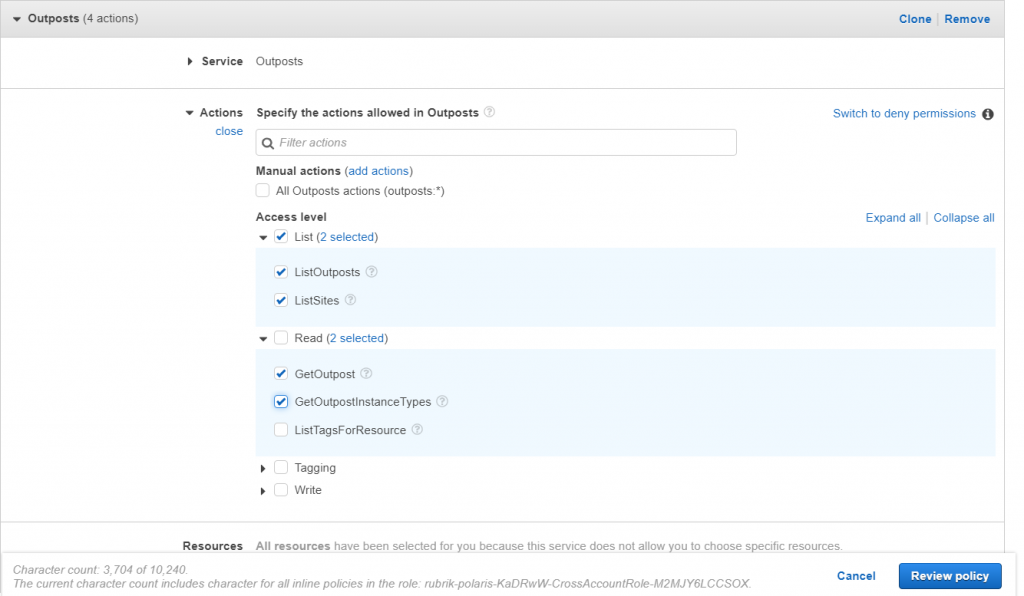Expand the Tagging access level
Screen dimensions: 1024x596
(x=263, y=469)
